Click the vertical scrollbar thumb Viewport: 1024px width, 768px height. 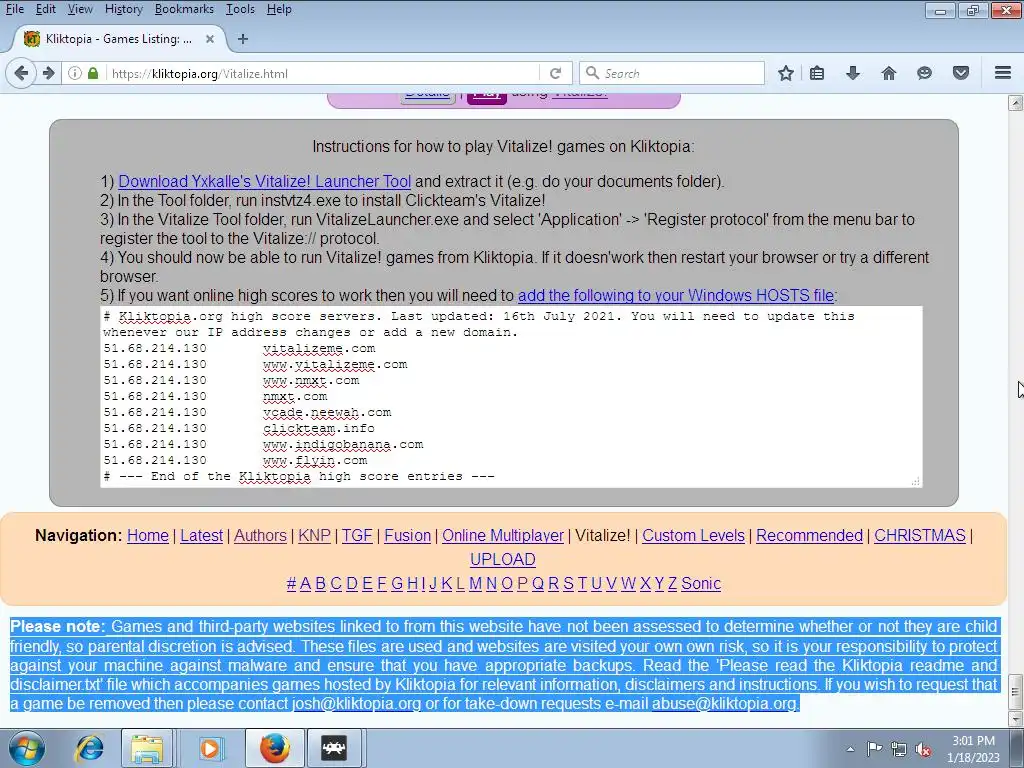1016,692
